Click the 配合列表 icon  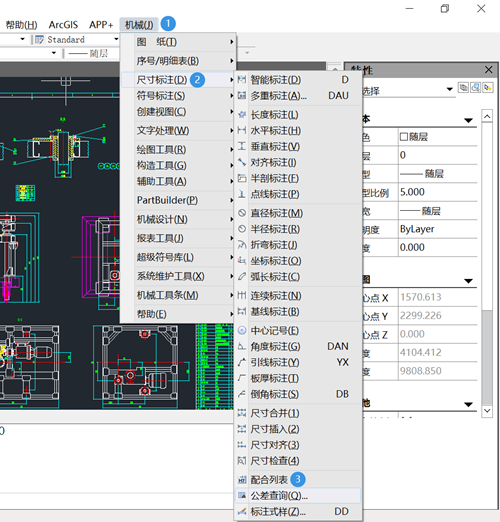pos(242,480)
